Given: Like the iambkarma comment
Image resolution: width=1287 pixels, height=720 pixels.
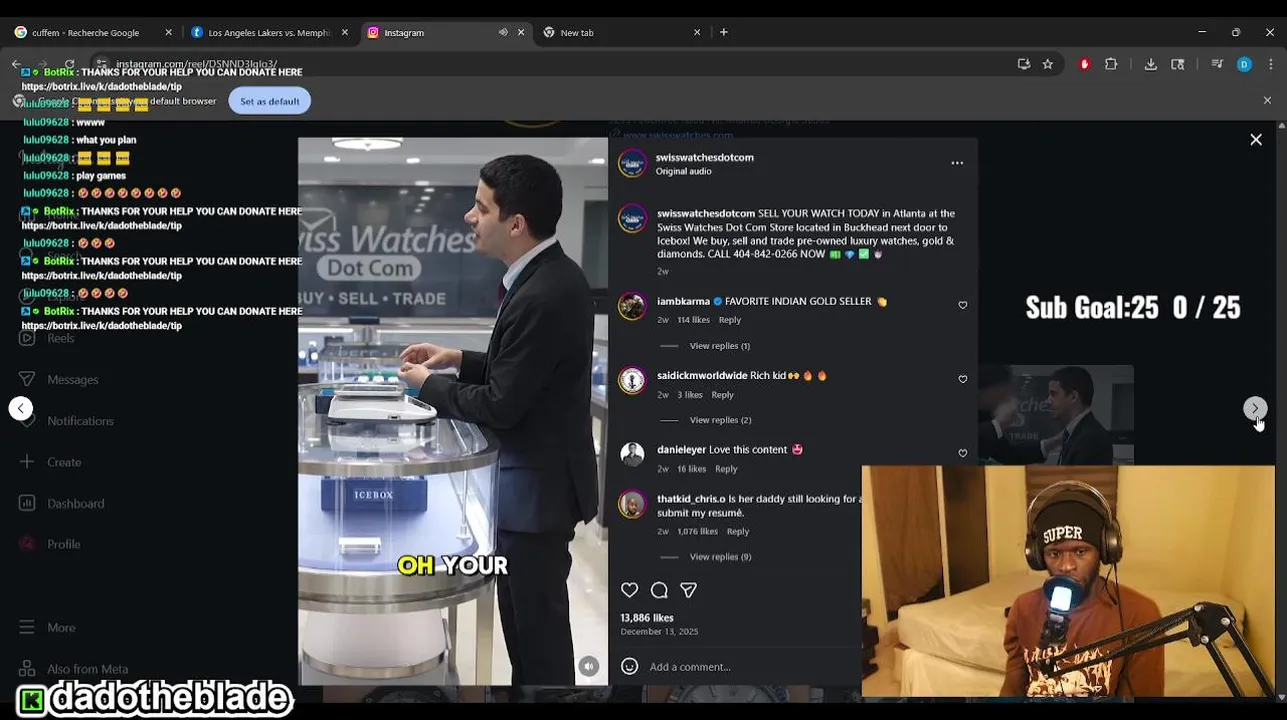Looking at the screenshot, I should coord(963,305).
